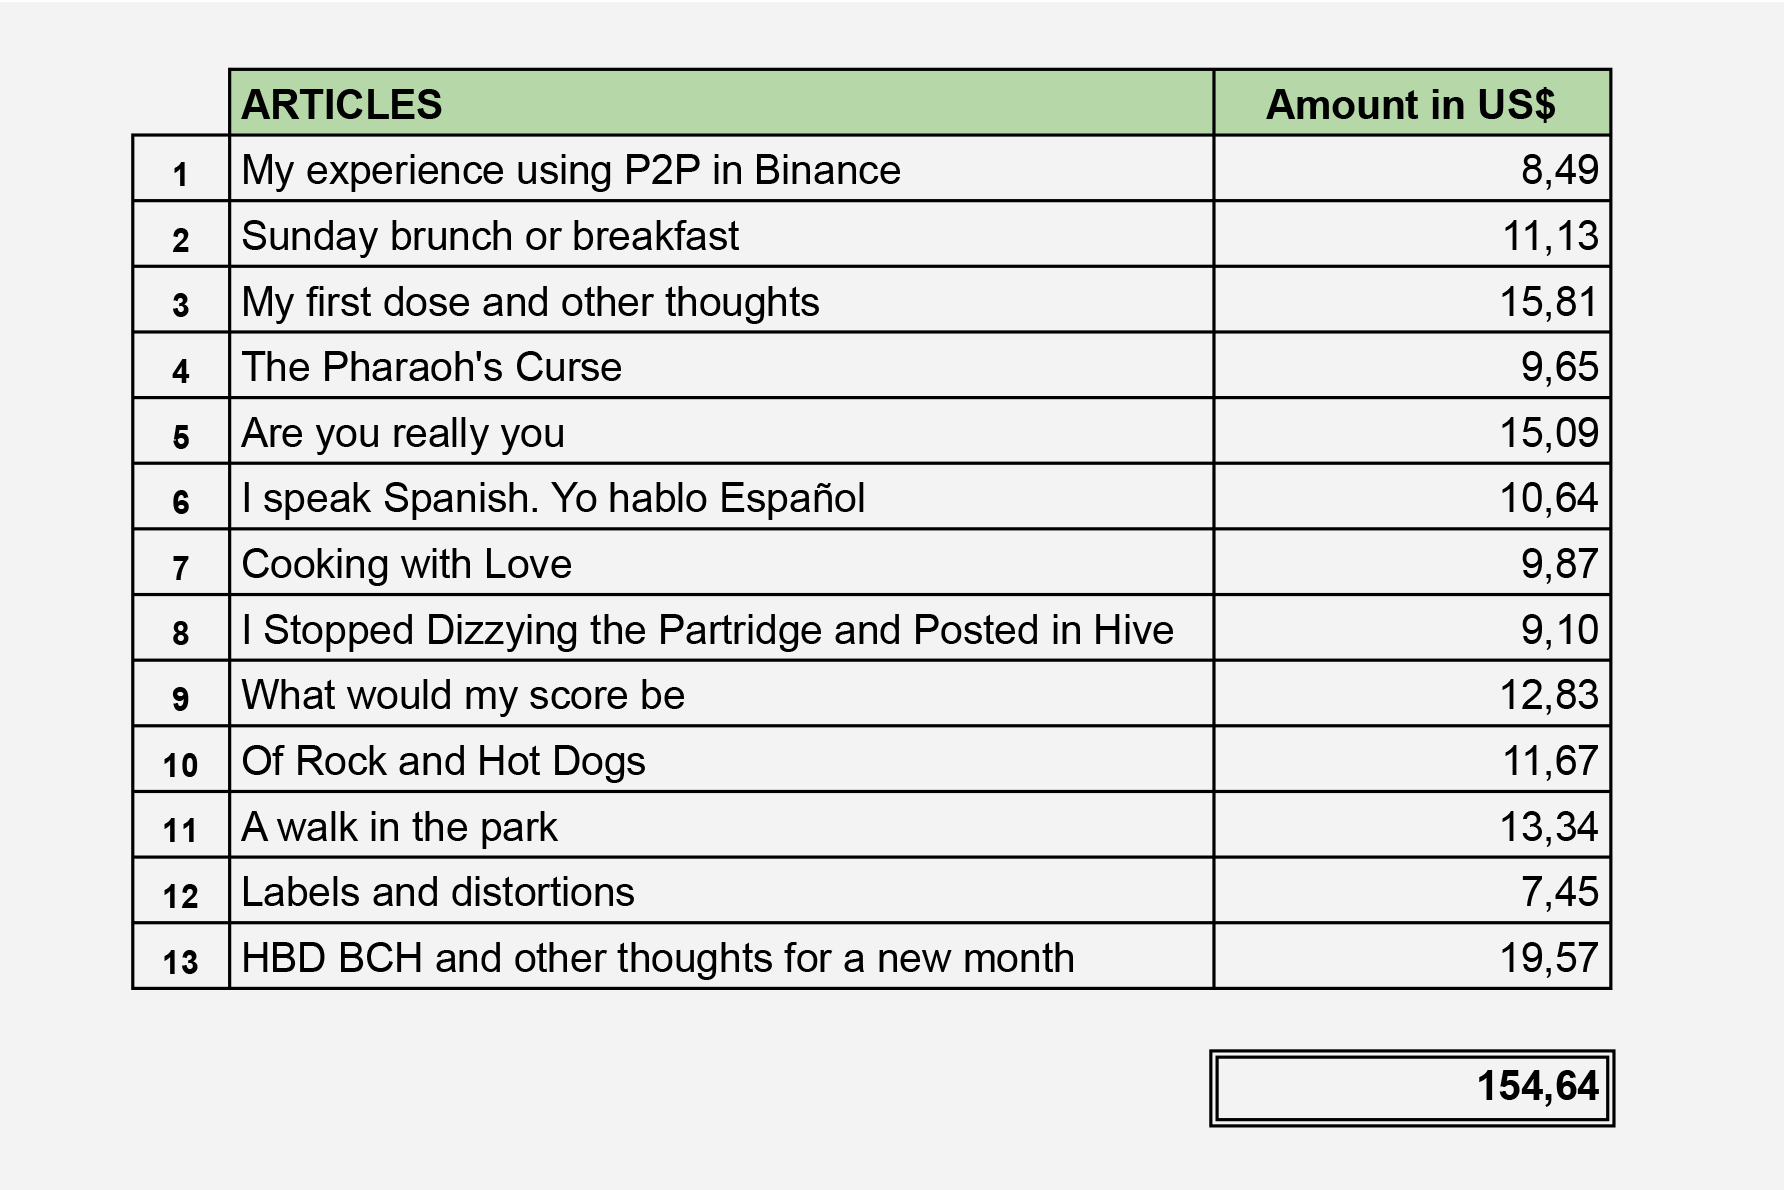Screen dimensions: 1784x1190
Task: Select cell 'I speak Spanish. Yo hablo Español'
Action: pos(721,497)
